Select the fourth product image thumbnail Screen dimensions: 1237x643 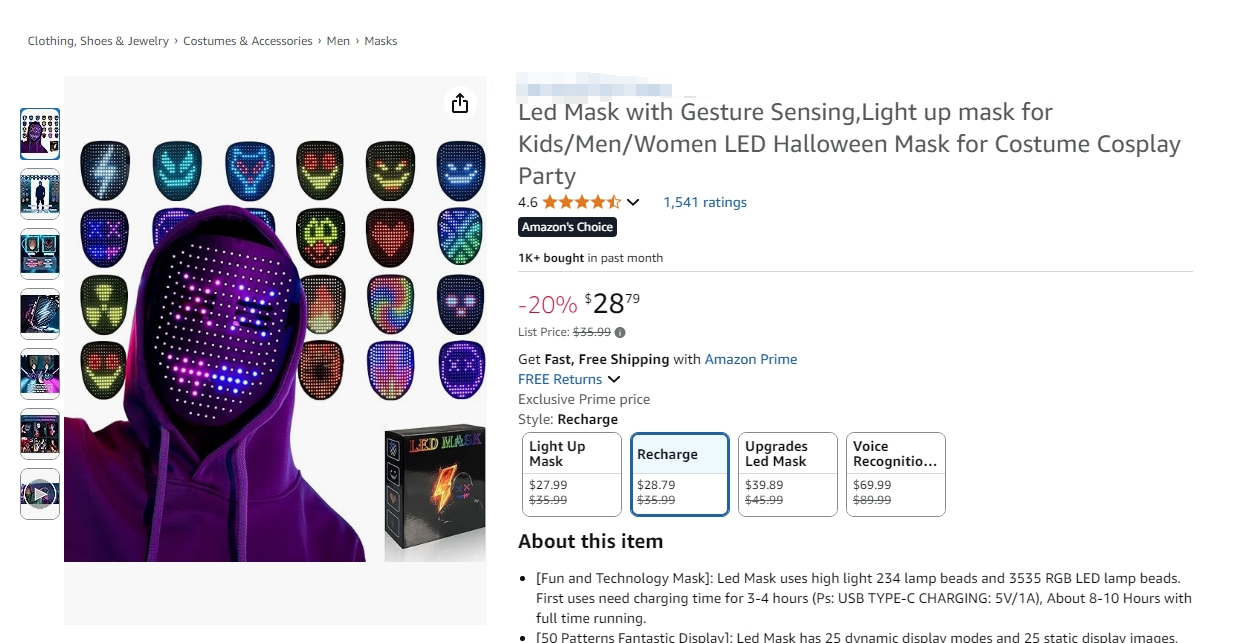click(x=40, y=314)
